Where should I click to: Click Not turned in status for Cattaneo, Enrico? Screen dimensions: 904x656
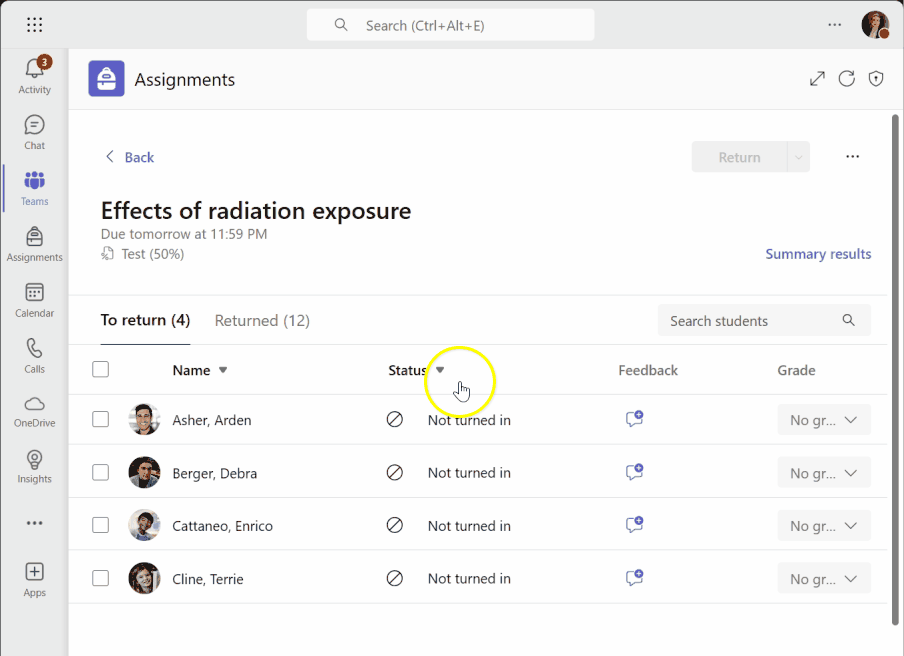[x=469, y=526]
